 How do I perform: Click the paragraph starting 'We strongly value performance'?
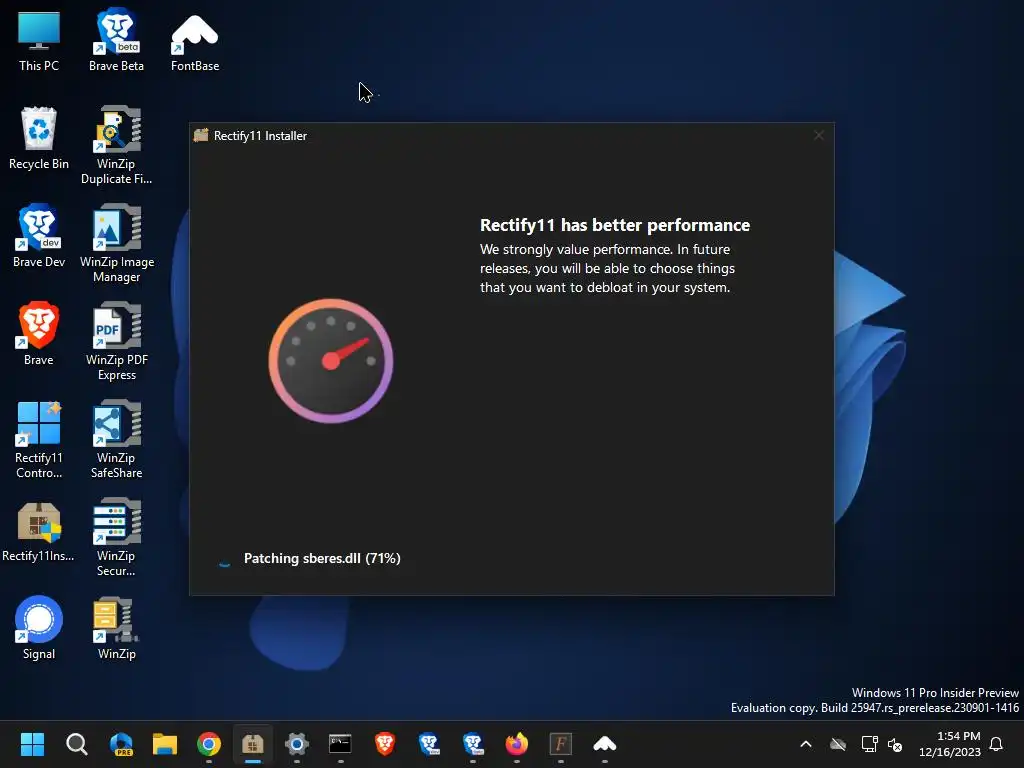[x=607, y=268]
